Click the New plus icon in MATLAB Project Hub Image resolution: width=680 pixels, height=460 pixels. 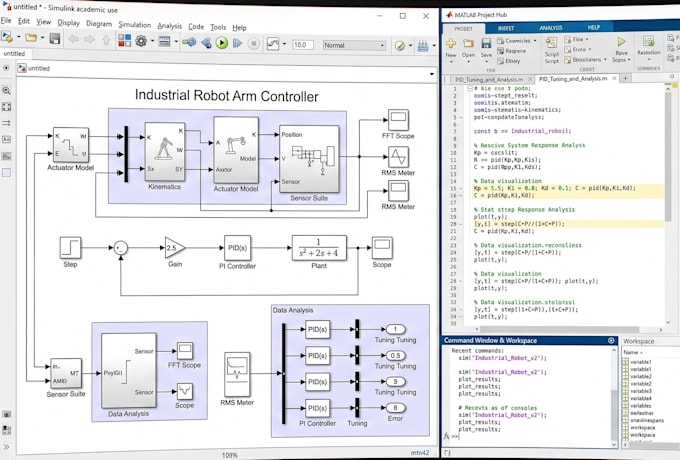click(451, 43)
